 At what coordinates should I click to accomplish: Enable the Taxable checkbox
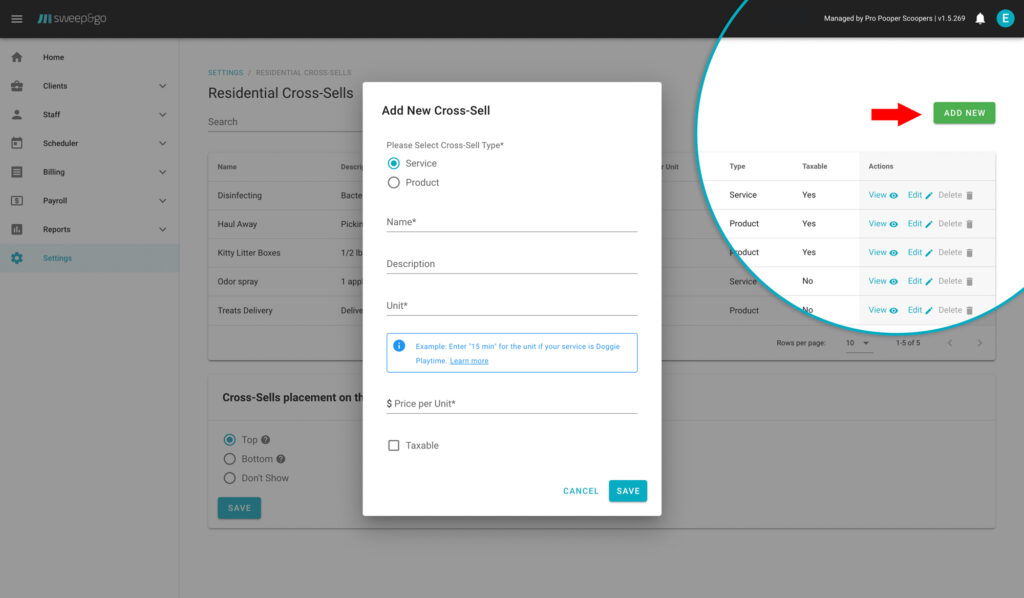point(393,446)
